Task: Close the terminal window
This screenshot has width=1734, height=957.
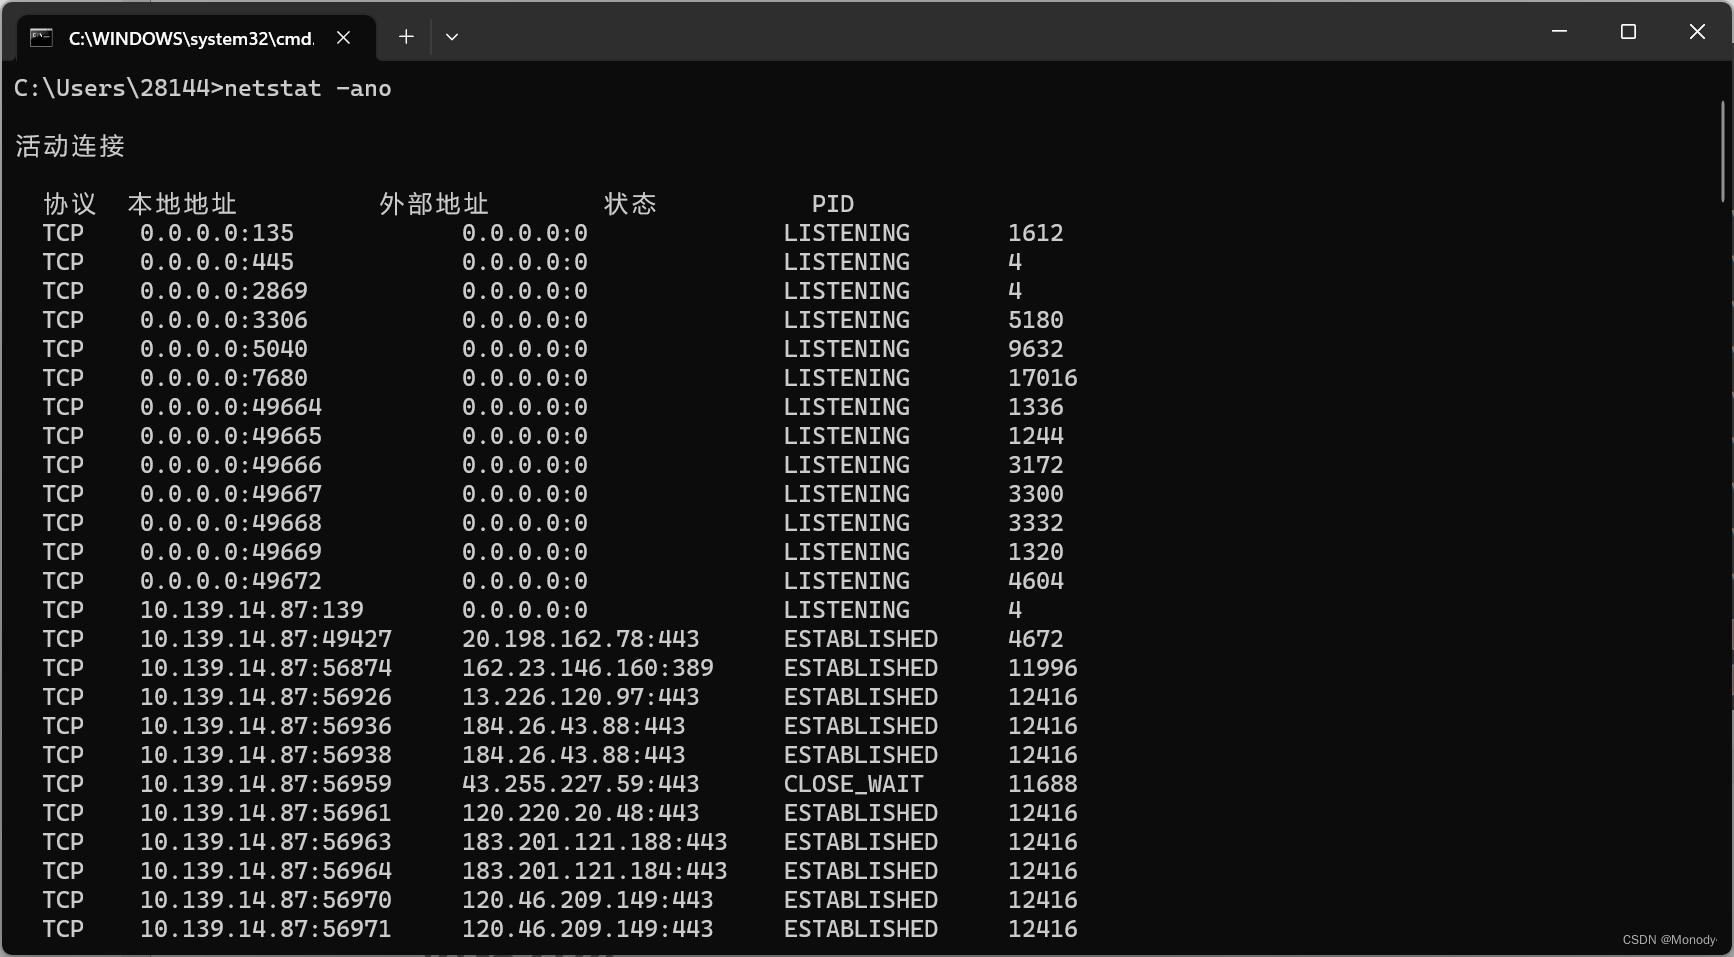Action: click(1697, 32)
